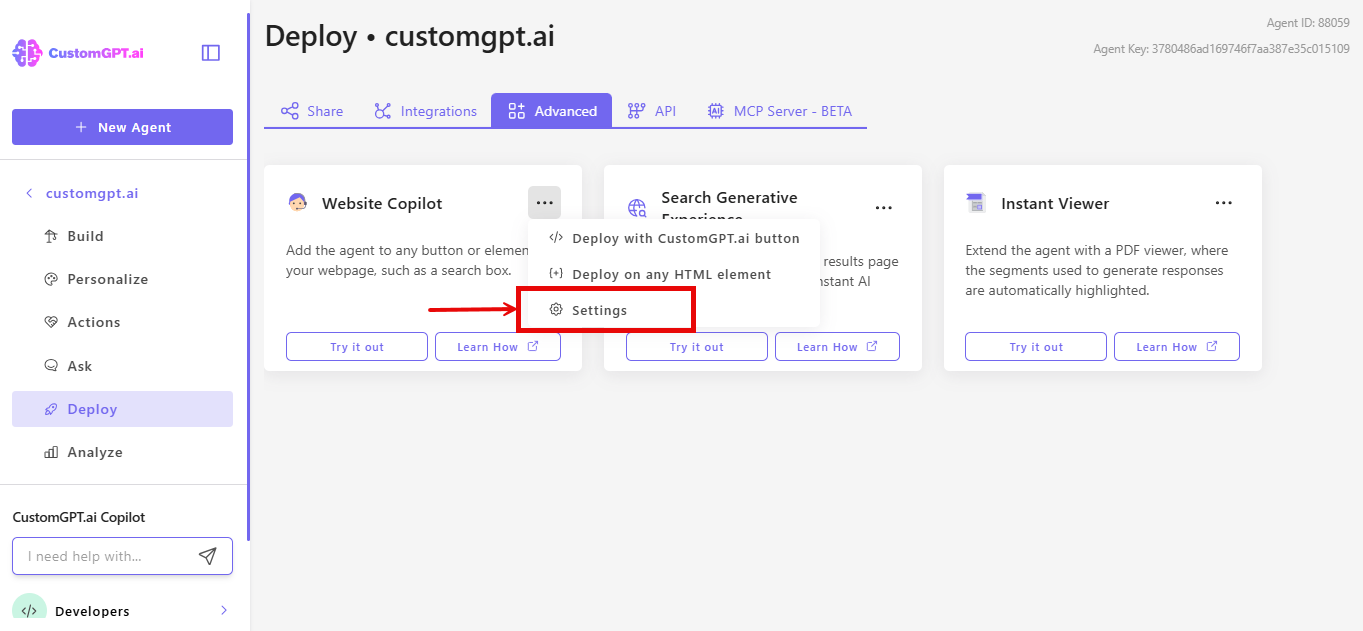Click the send icon in Copilot input
The image size is (1363, 631).
208,555
